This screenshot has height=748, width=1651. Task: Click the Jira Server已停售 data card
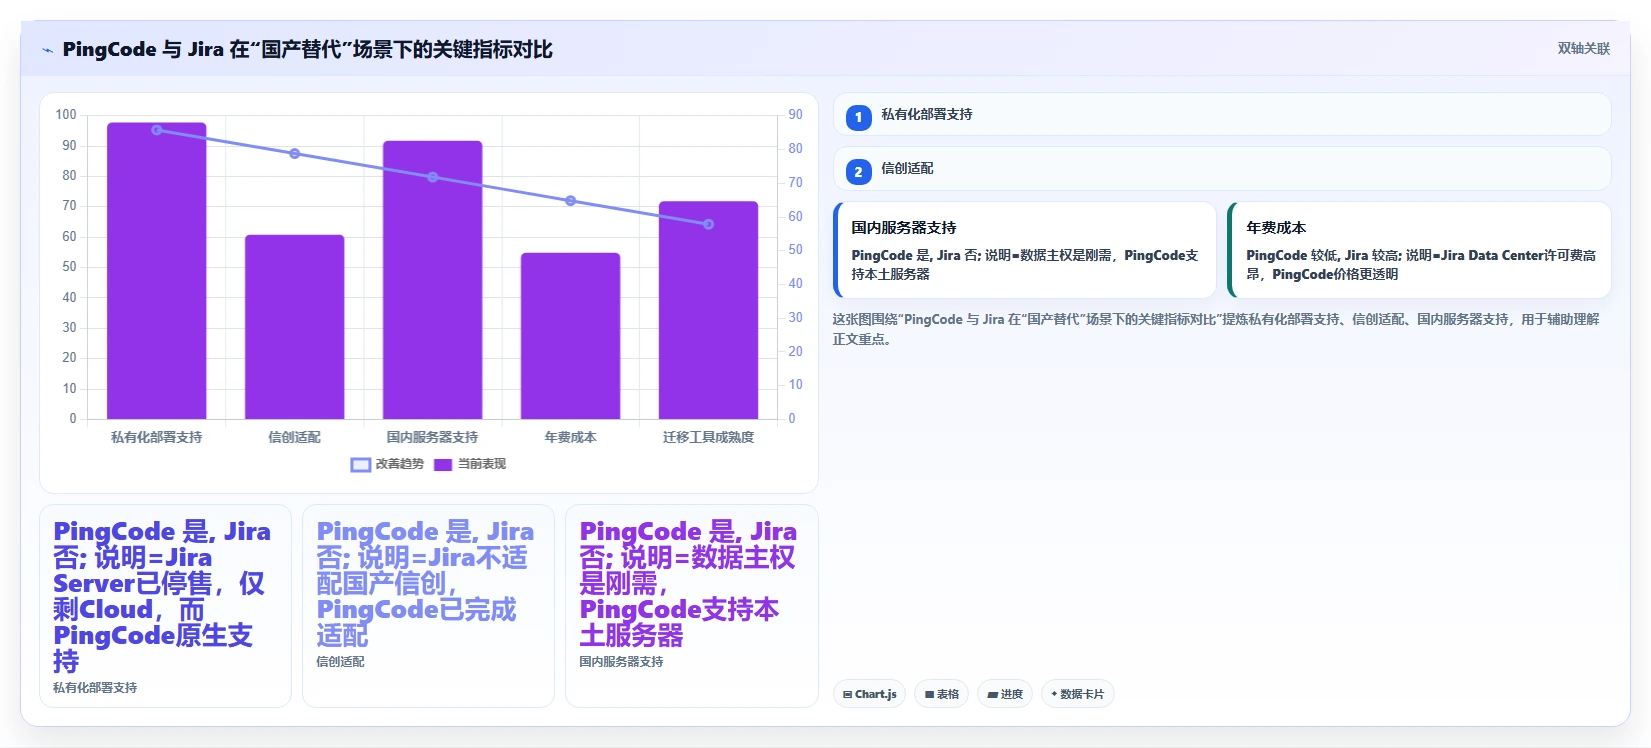[165, 606]
